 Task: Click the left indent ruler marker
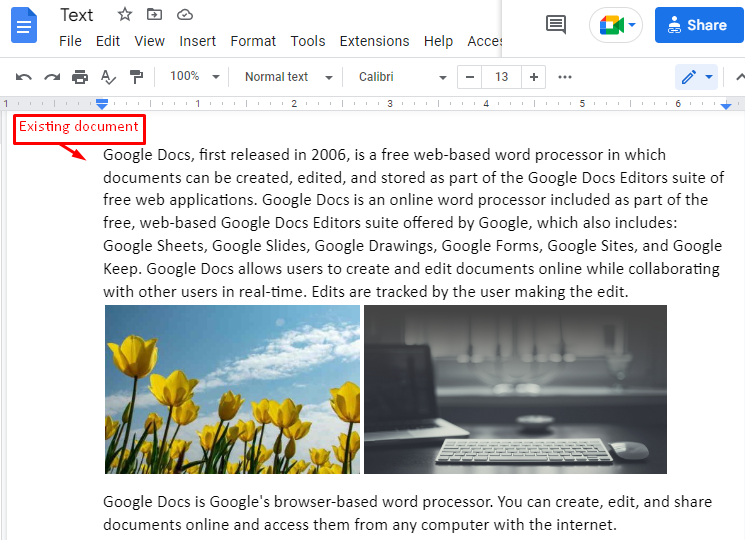pos(102,104)
